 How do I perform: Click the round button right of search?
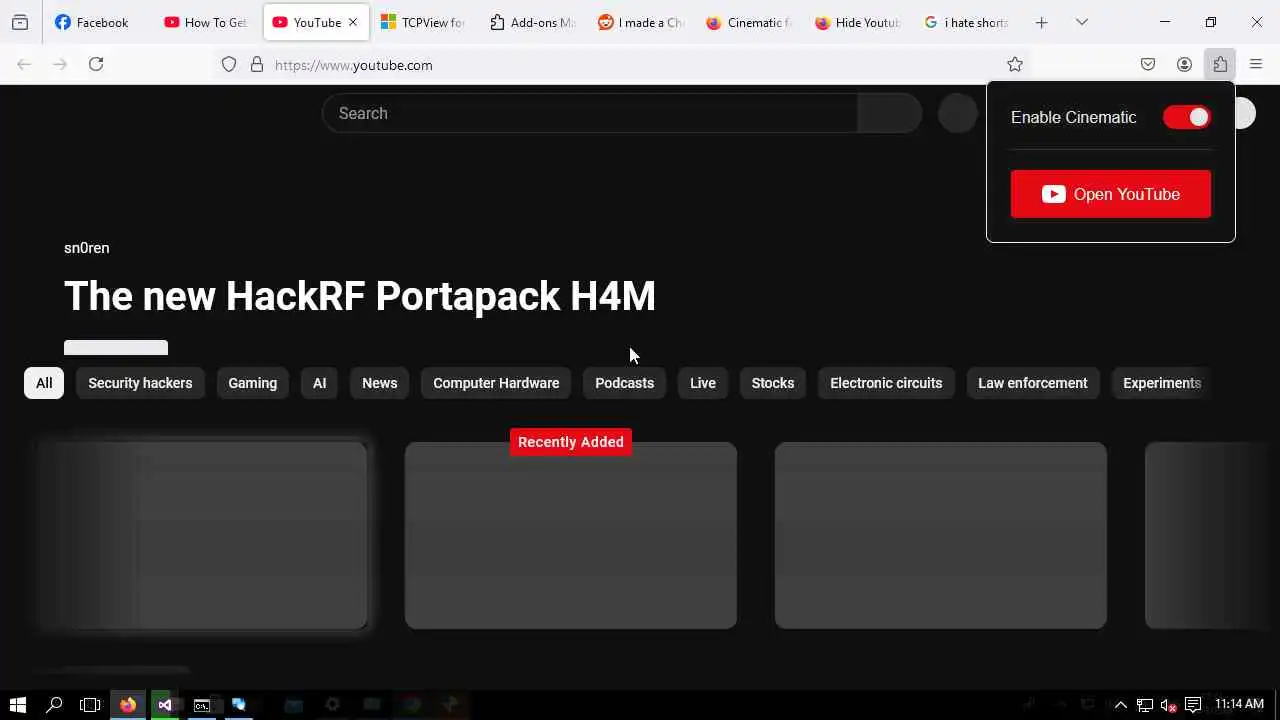(957, 113)
